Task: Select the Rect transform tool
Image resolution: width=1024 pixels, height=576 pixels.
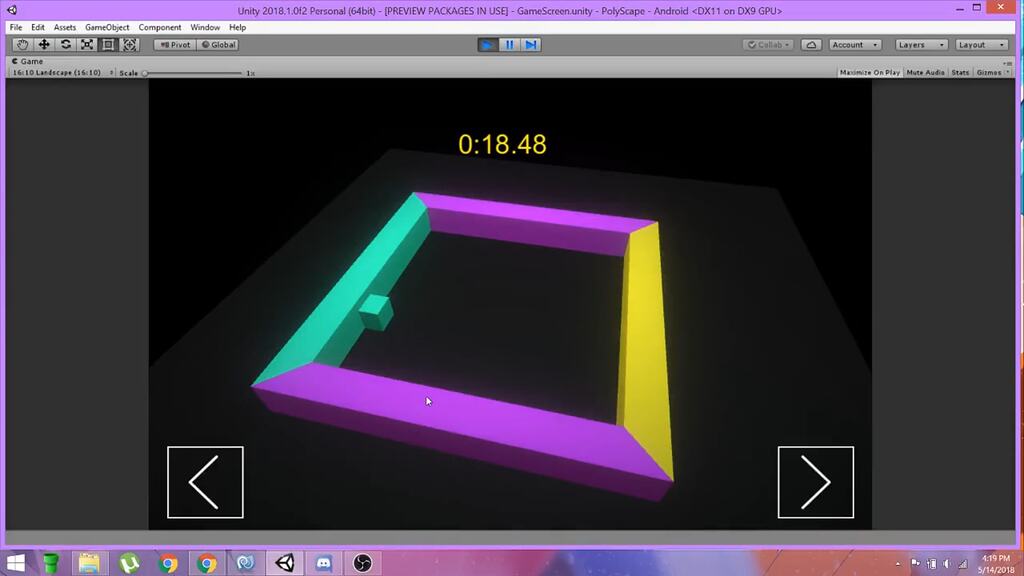Action: (x=108, y=44)
